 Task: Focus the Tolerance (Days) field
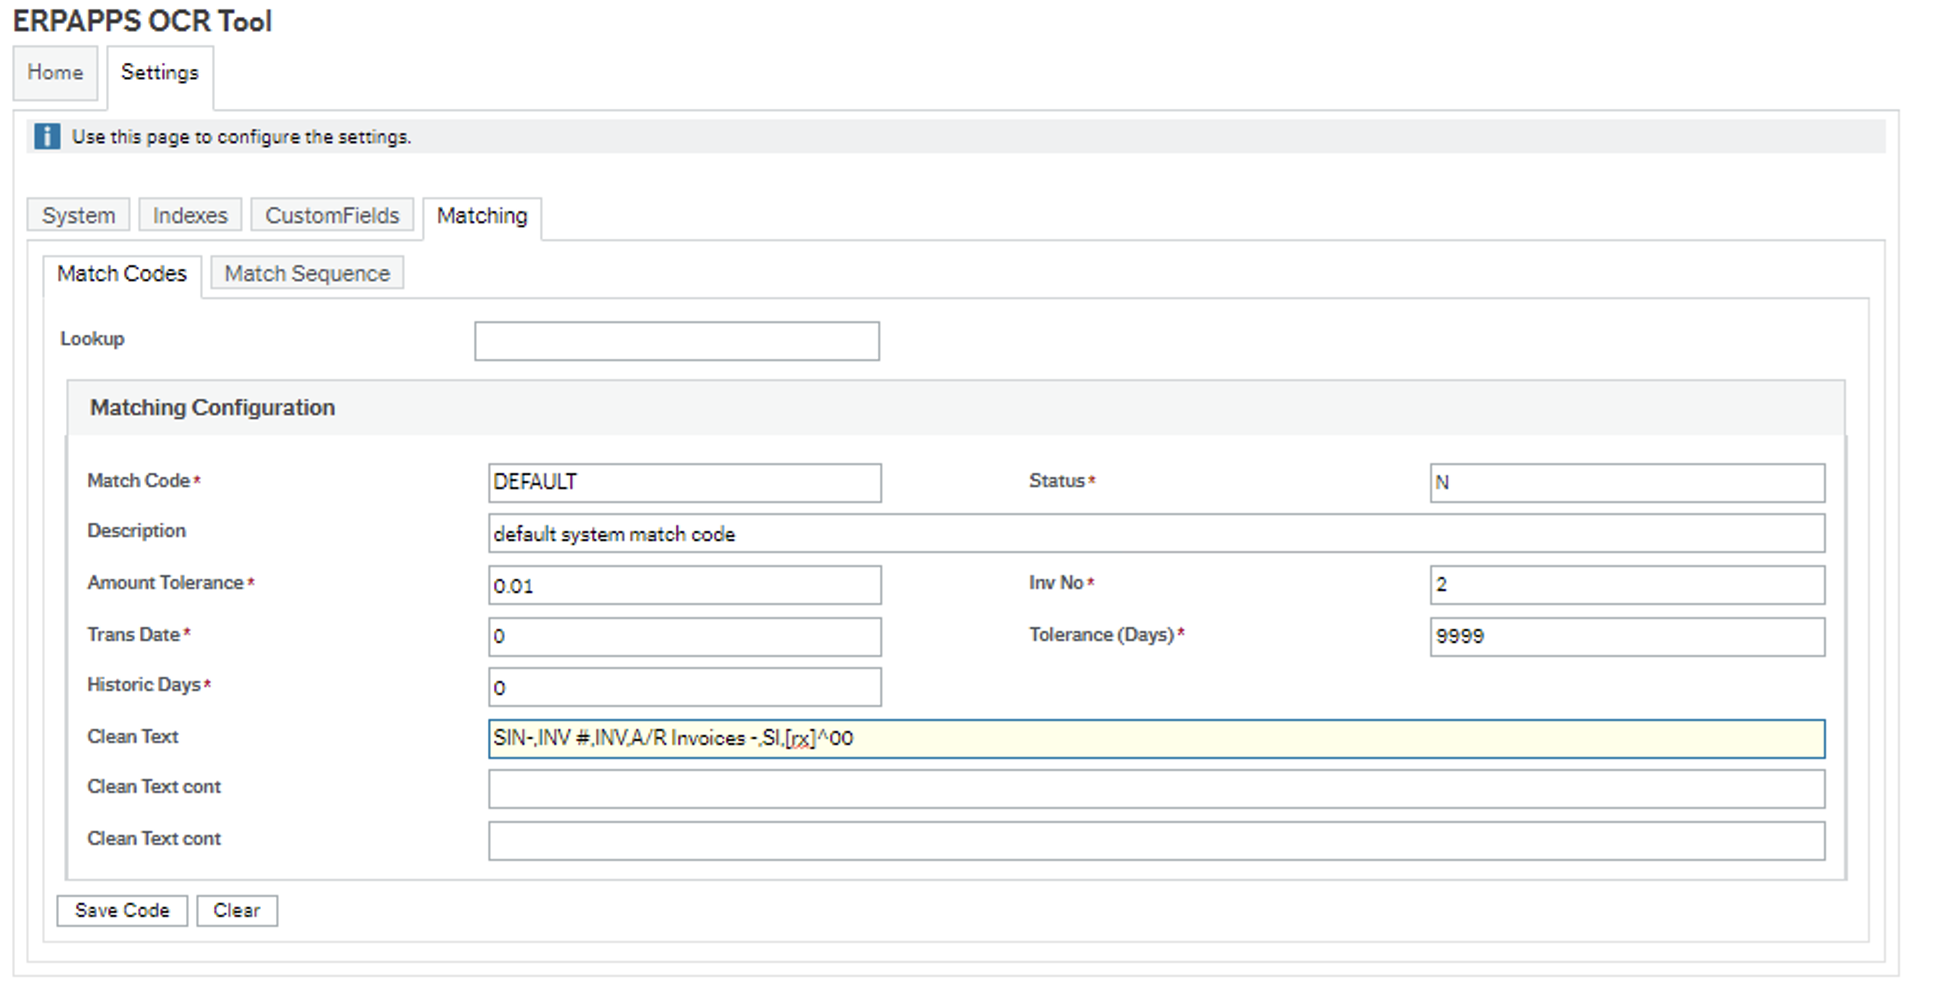coord(1627,637)
